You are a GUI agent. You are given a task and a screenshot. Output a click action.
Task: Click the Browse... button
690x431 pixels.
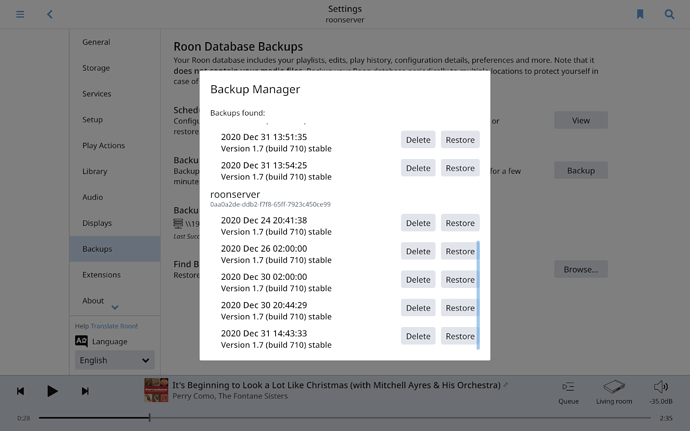[x=581, y=269]
